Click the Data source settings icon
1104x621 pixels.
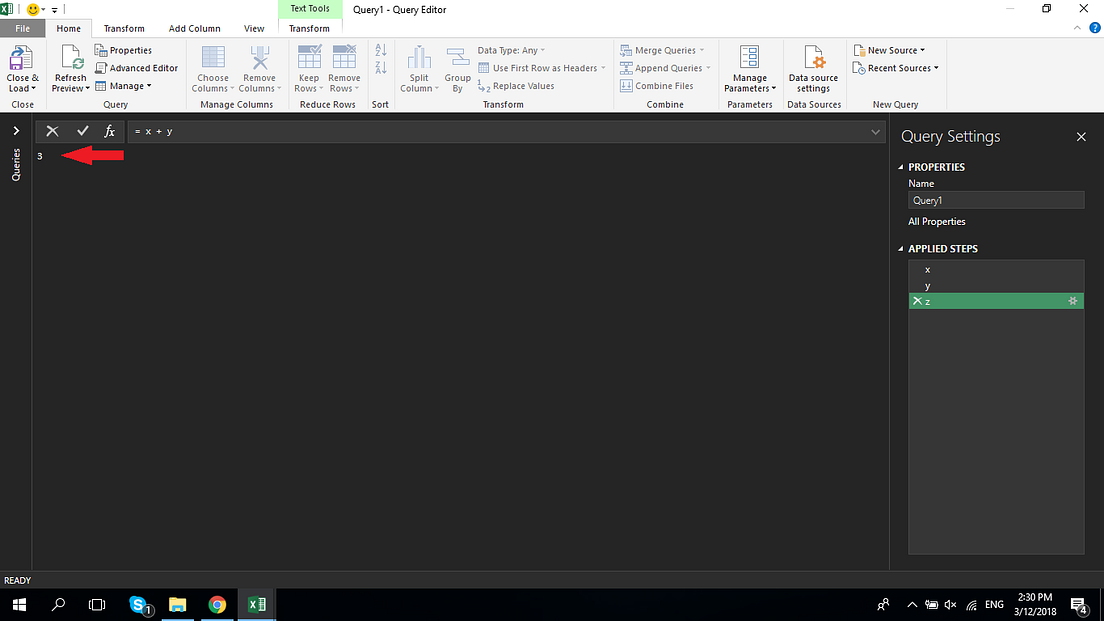coord(813,67)
